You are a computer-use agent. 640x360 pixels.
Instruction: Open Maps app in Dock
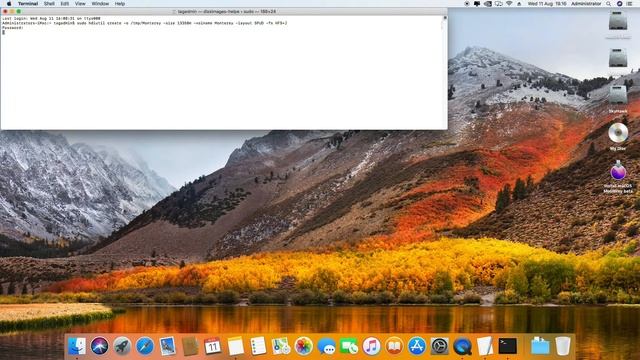tap(281, 346)
